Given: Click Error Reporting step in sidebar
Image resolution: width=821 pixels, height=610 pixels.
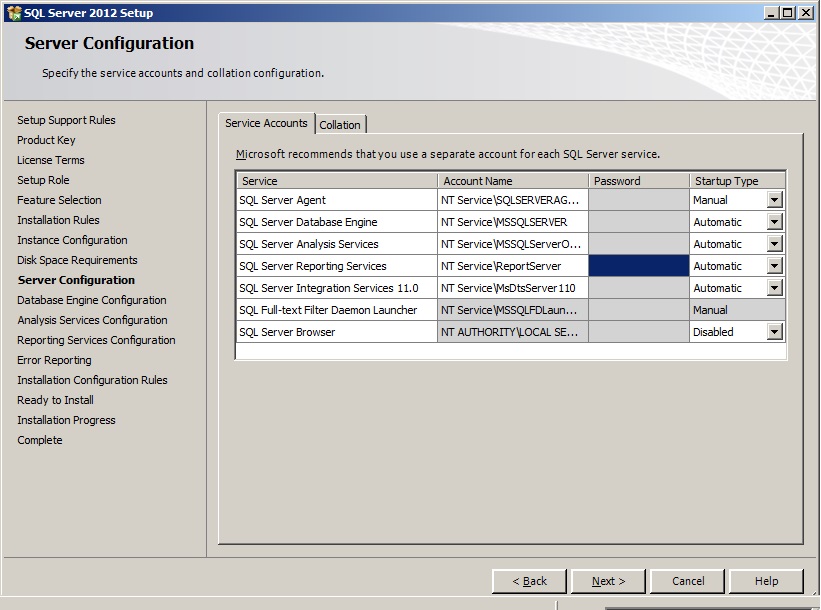Looking at the screenshot, I should click(54, 360).
